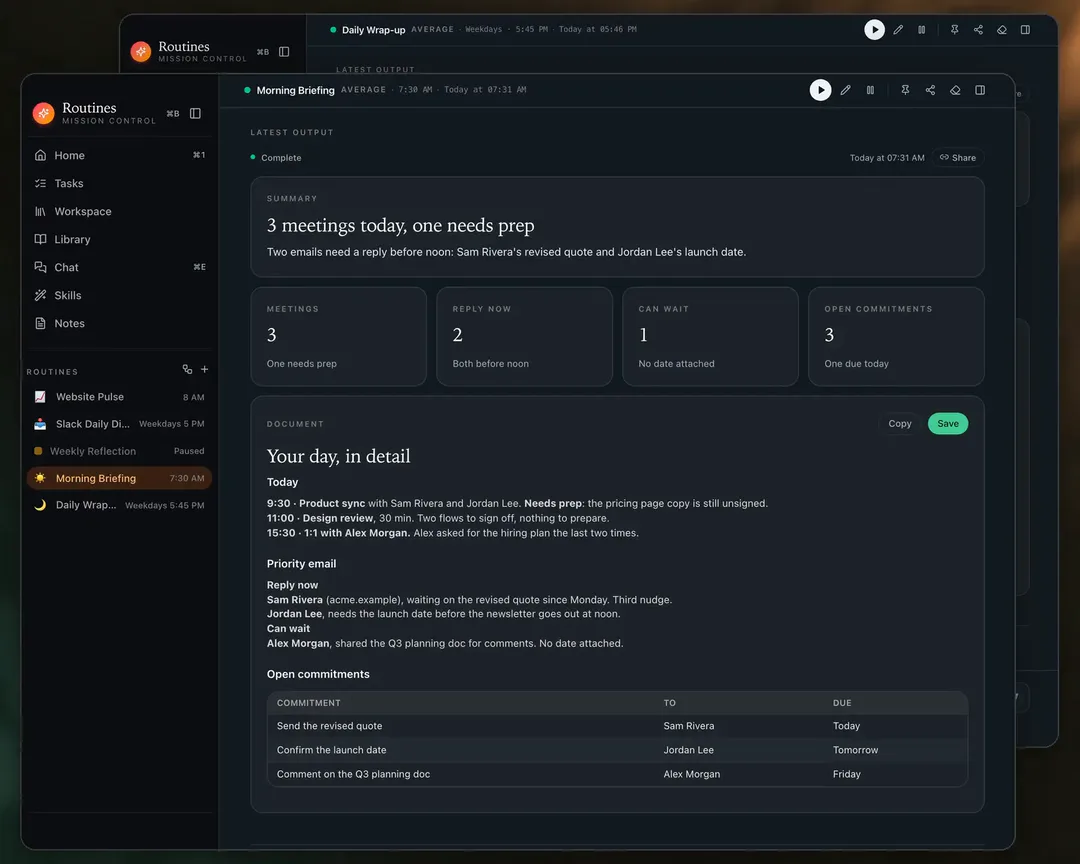Pause the Morning Briefing routine
The image size is (1080, 864).
point(871,90)
